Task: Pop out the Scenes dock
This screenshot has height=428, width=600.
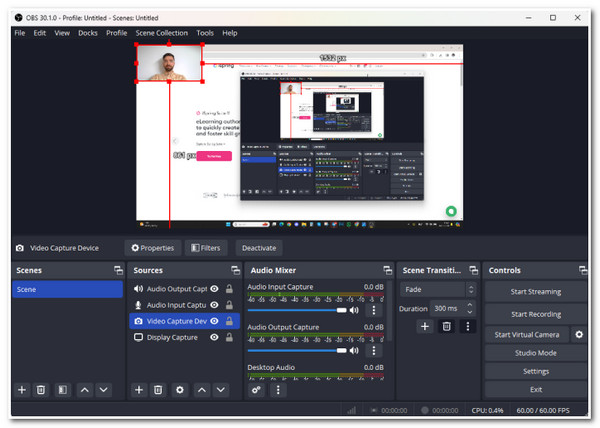Action: [x=119, y=270]
